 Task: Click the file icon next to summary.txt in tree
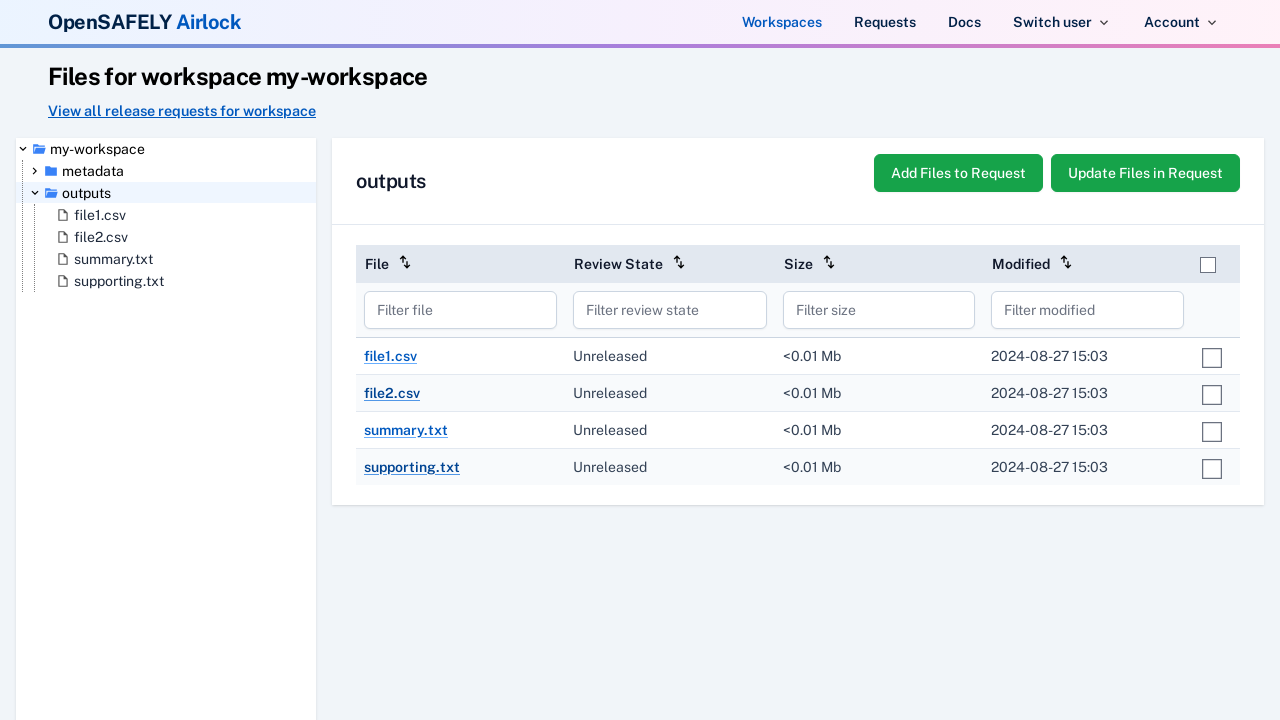coord(63,259)
